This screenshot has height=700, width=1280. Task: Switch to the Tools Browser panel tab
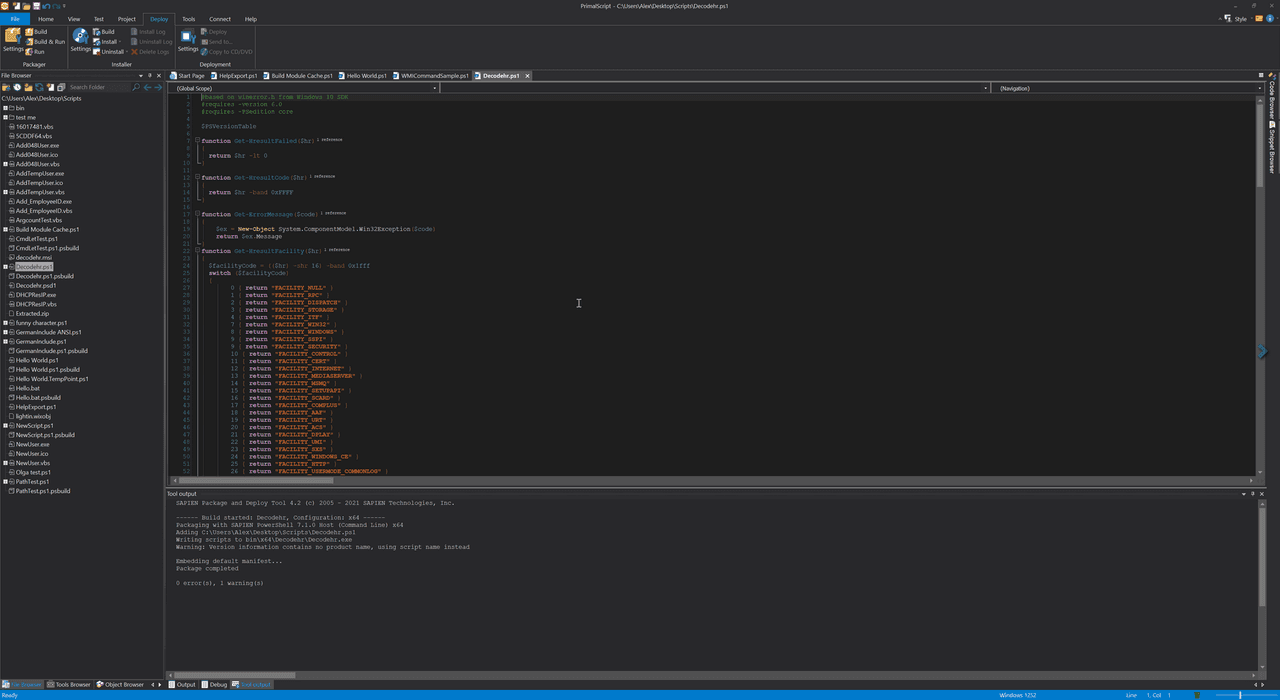pos(70,685)
